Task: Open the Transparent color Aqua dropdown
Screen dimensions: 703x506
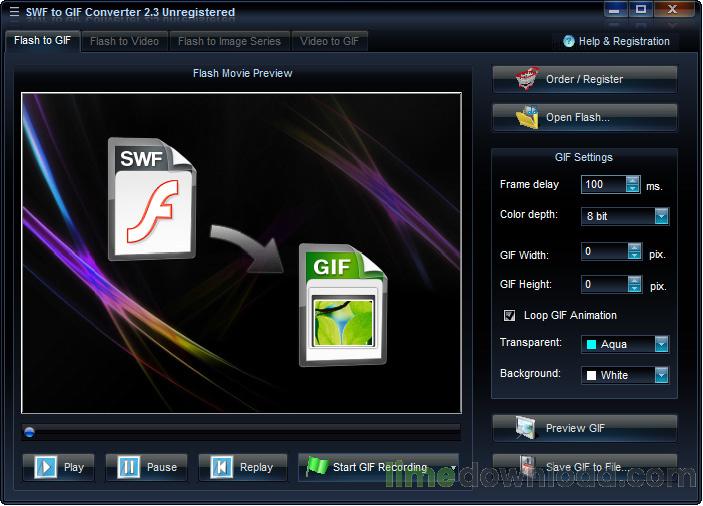Action: [x=661, y=344]
